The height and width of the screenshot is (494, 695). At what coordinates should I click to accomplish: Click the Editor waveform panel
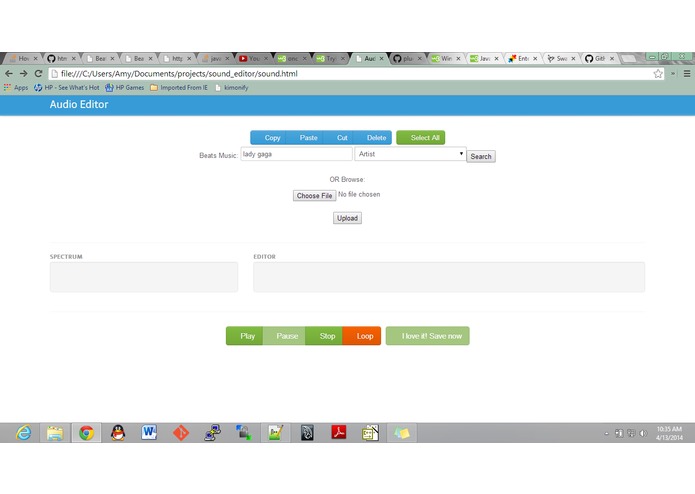pyautogui.click(x=449, y=277)
